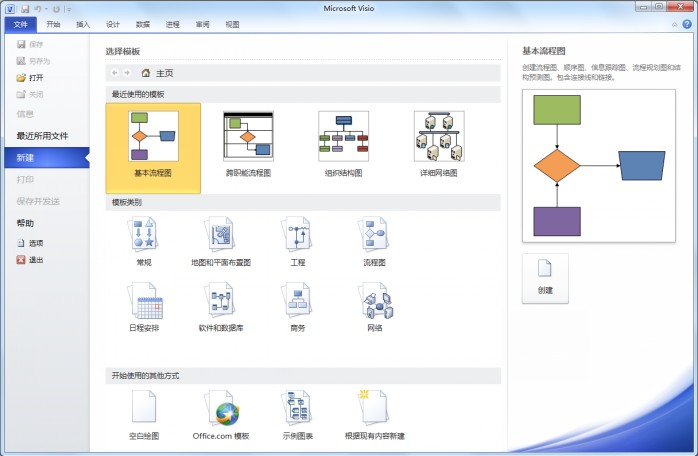Screen dimensions: 698x456
Task: Select the 详细网络图 template
Action: tap(439, 145)
